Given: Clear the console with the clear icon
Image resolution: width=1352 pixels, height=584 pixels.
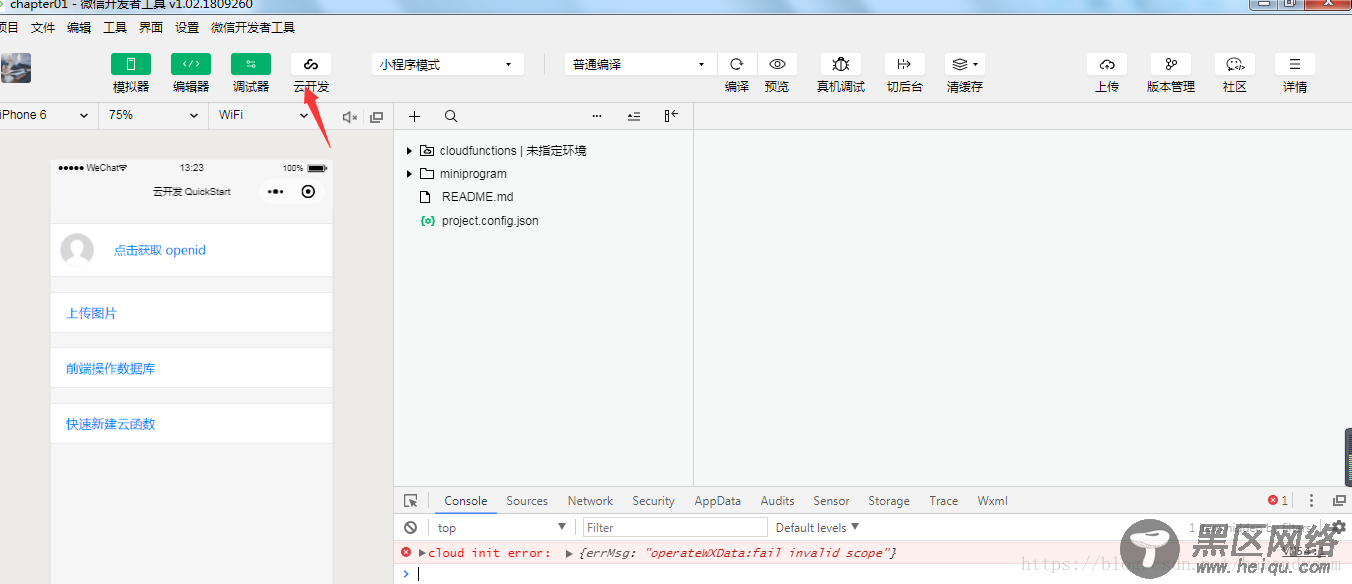Looking at the screenshot, I should (411, 528).
